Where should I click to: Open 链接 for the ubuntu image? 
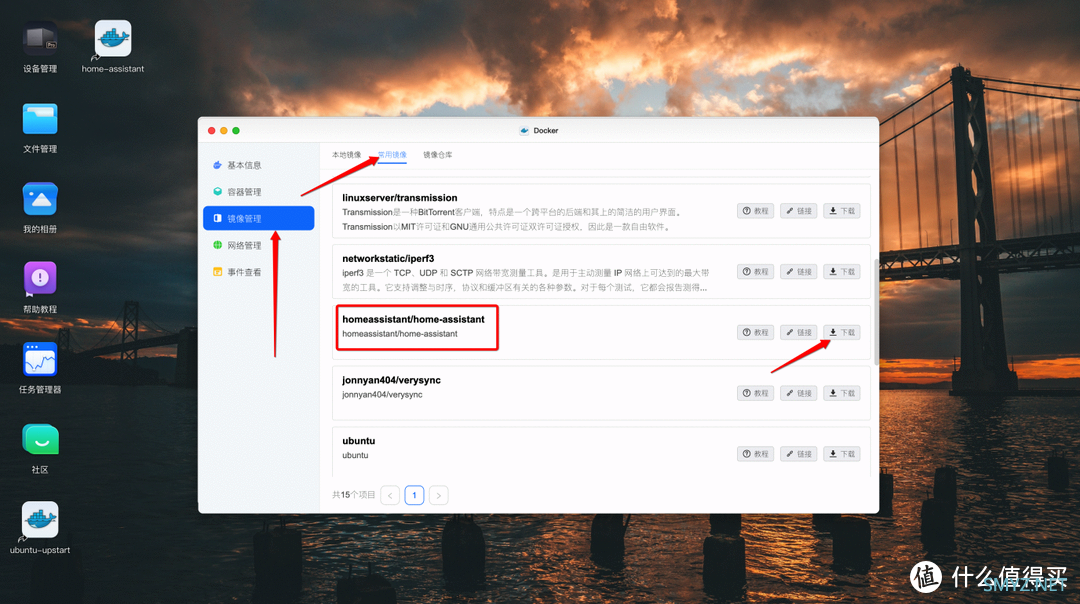pos(798,454)
